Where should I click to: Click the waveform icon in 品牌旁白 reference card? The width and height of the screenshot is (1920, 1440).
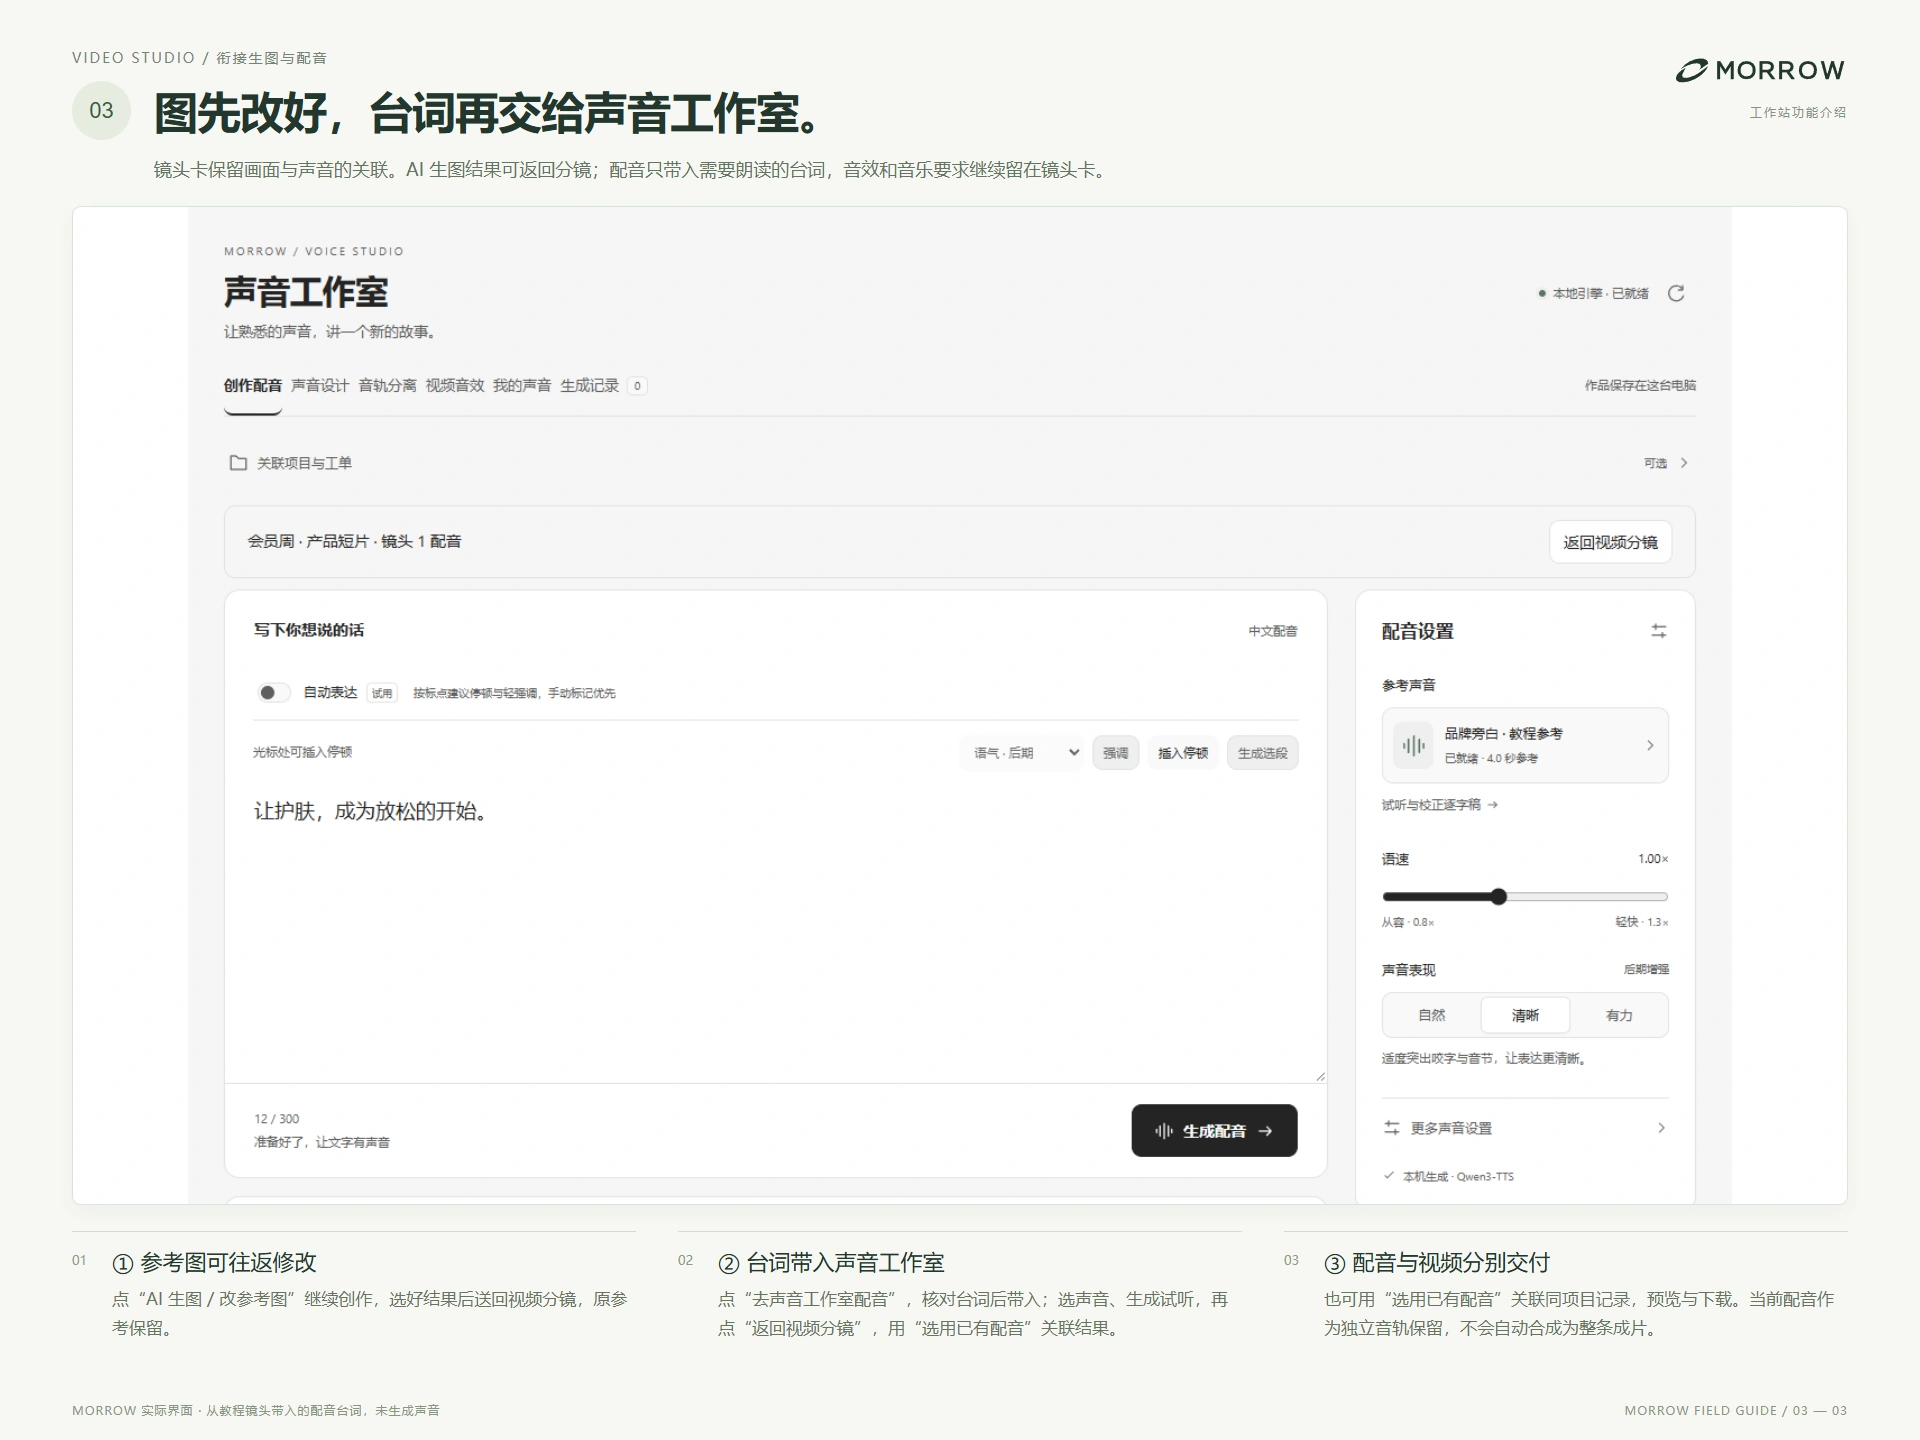(x=1413, y=745)
